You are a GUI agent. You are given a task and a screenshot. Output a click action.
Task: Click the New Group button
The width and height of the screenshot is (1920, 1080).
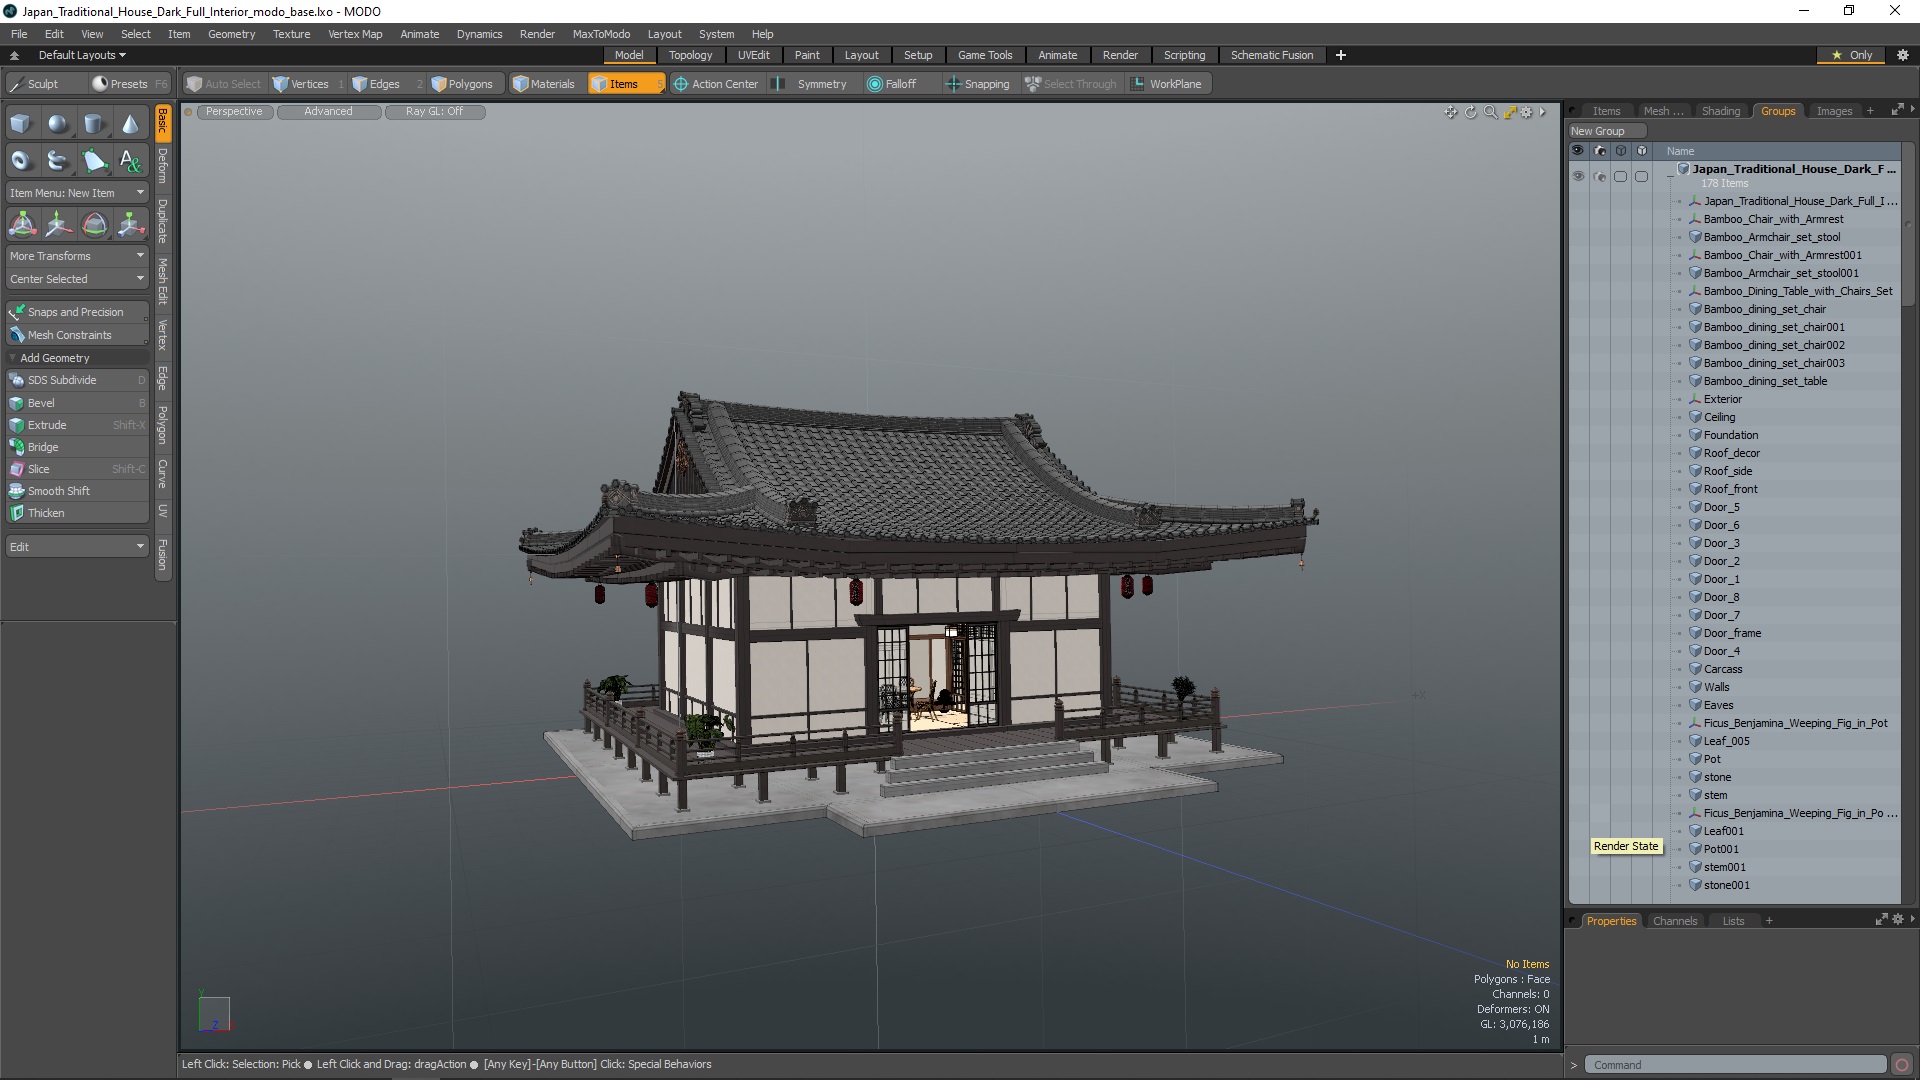point(1597,131)
